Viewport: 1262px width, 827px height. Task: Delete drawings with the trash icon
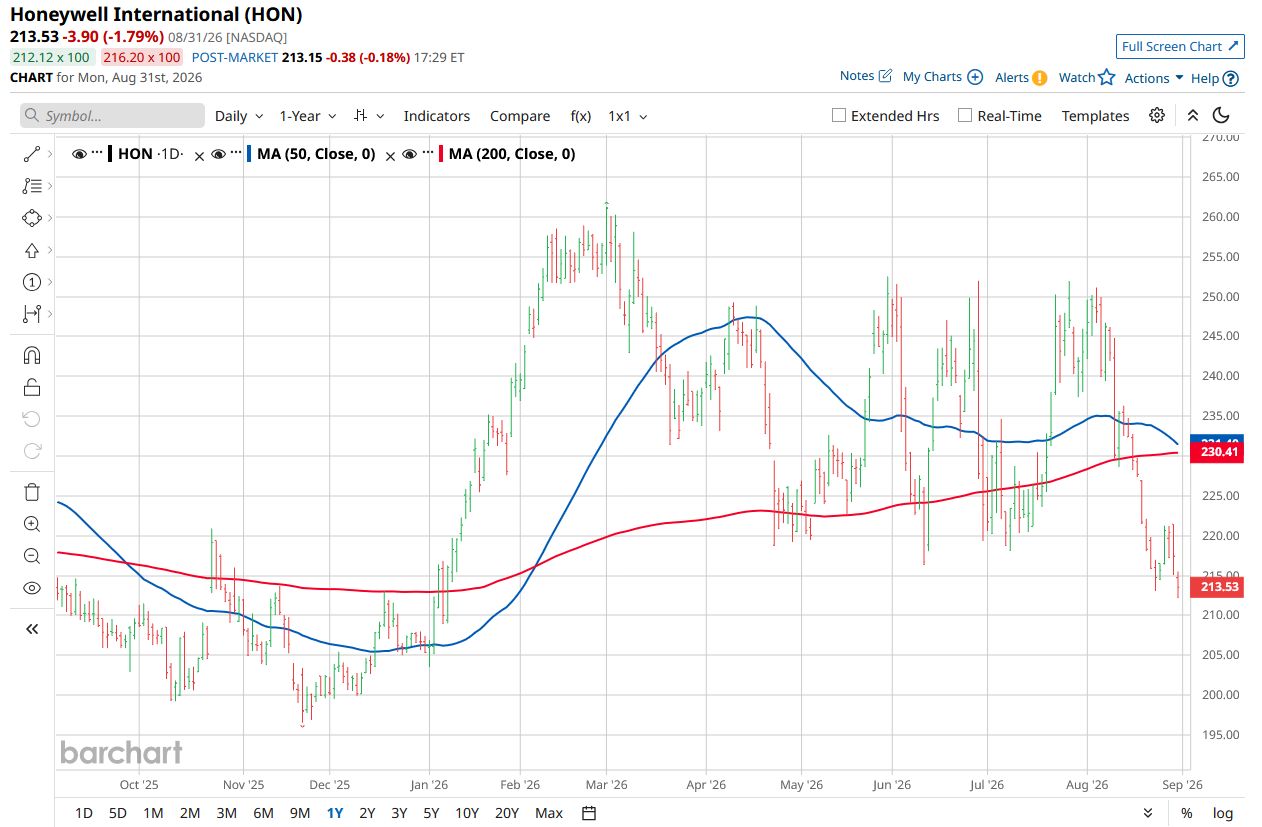coord(31,491)
